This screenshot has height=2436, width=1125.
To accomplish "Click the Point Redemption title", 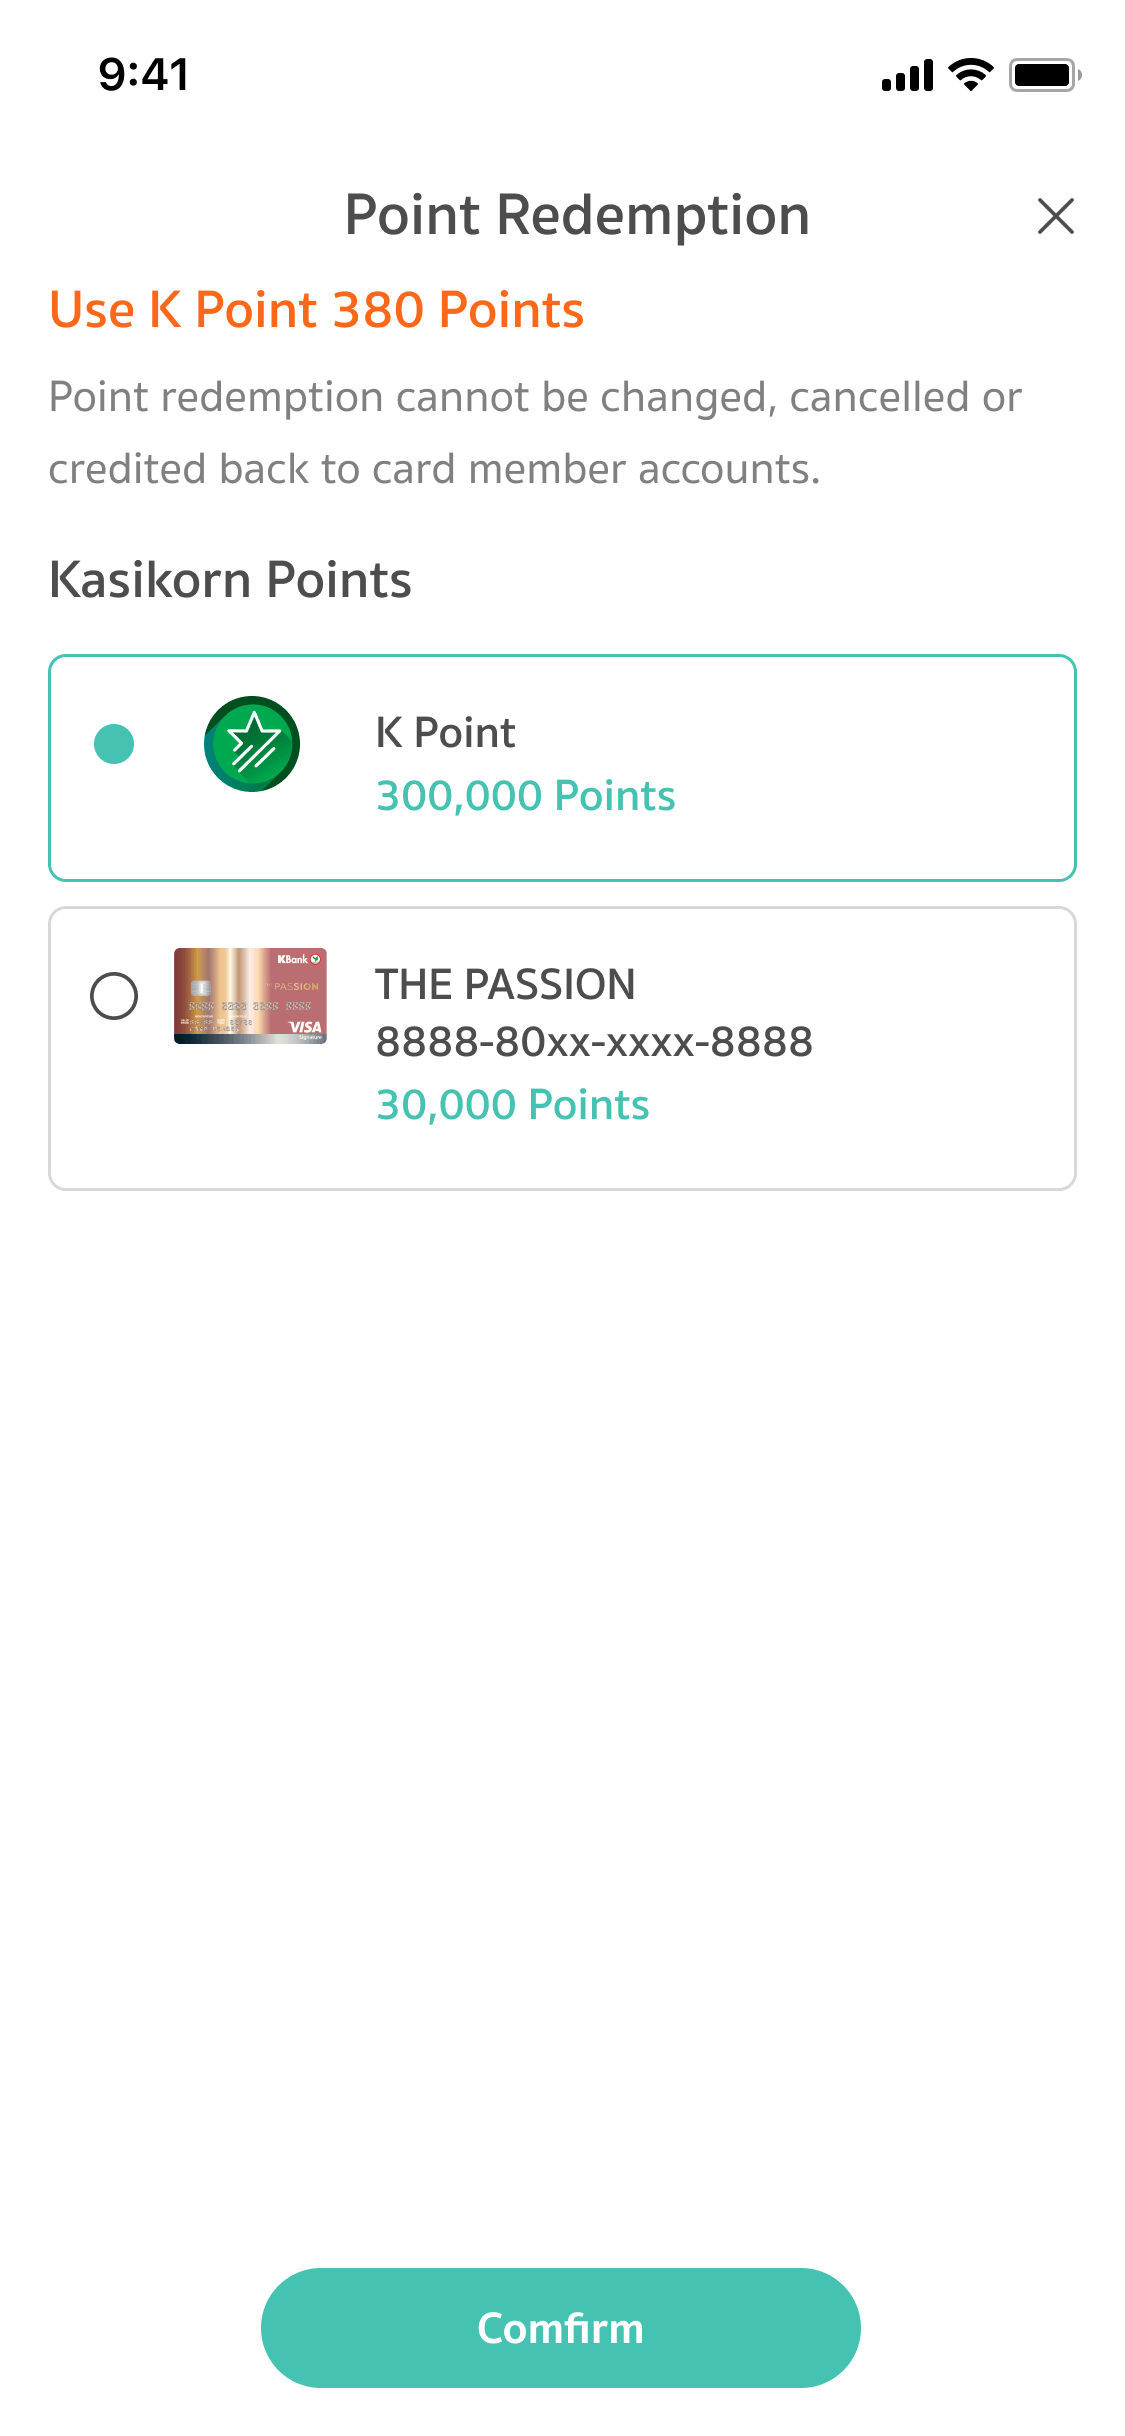I will pos(577,215).
